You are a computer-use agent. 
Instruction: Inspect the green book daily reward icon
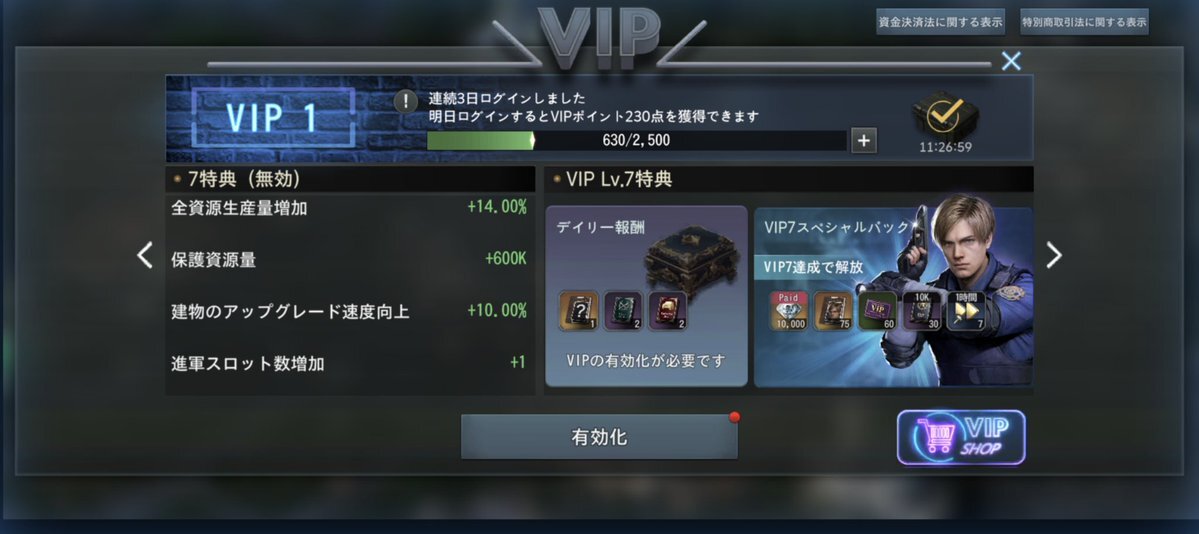[623, 311]
